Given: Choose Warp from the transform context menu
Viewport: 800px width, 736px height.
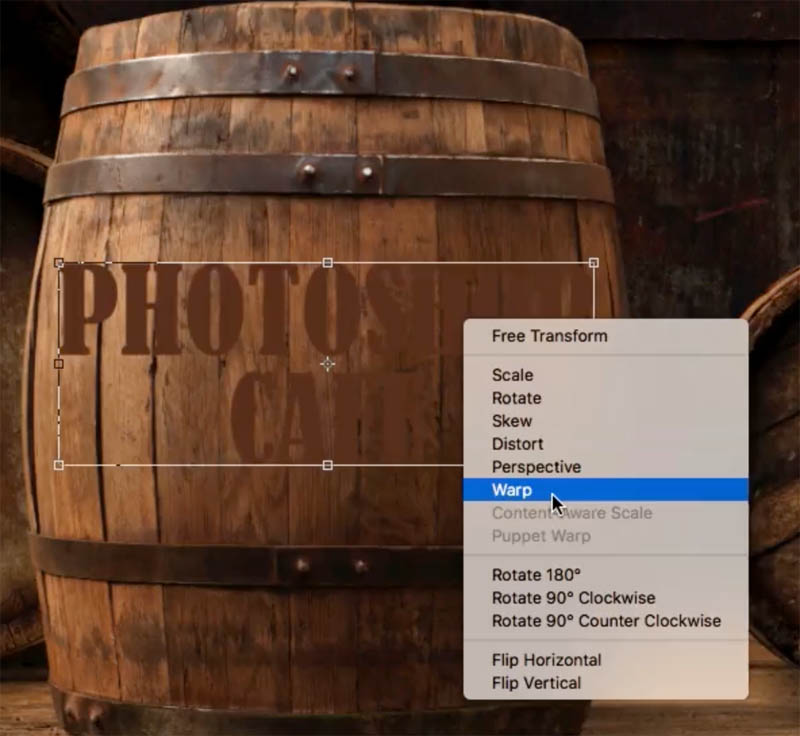Looking at the screenshot, I should coord(512,490).
